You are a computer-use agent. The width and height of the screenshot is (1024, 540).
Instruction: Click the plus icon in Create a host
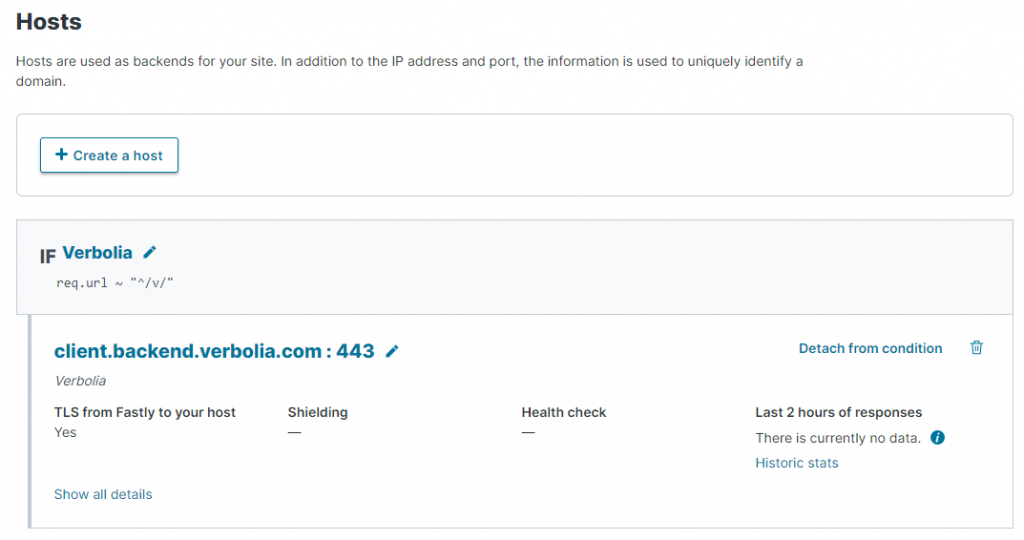click(x=61, y=154)
